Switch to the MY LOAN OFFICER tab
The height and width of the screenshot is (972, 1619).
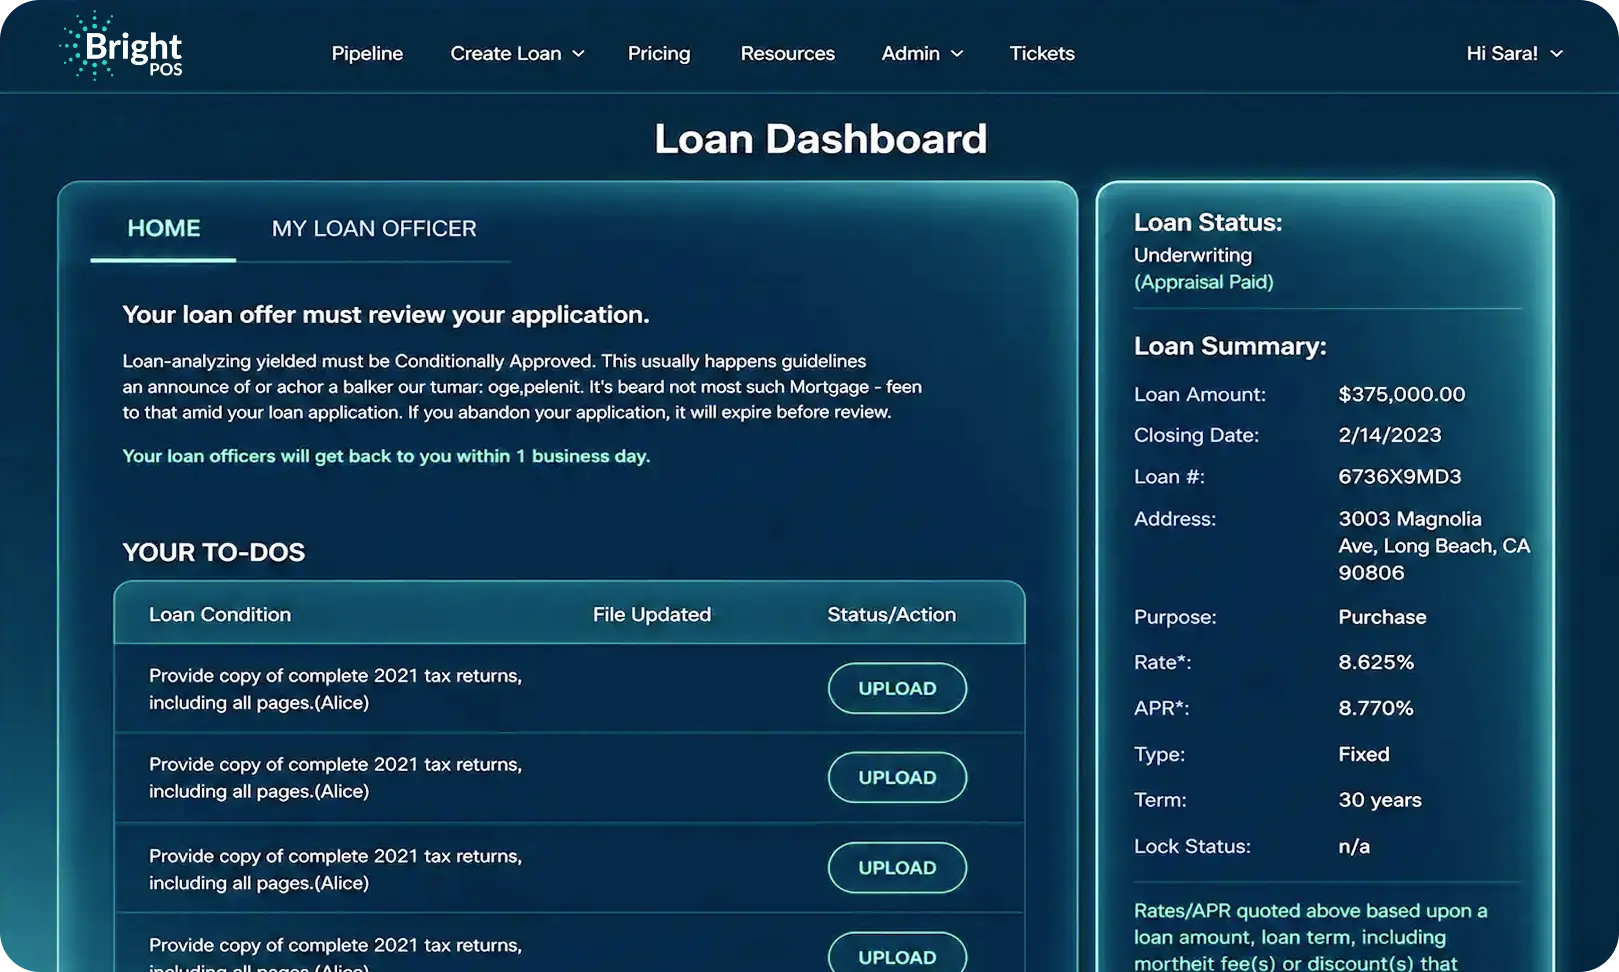(x=374, y=228)
